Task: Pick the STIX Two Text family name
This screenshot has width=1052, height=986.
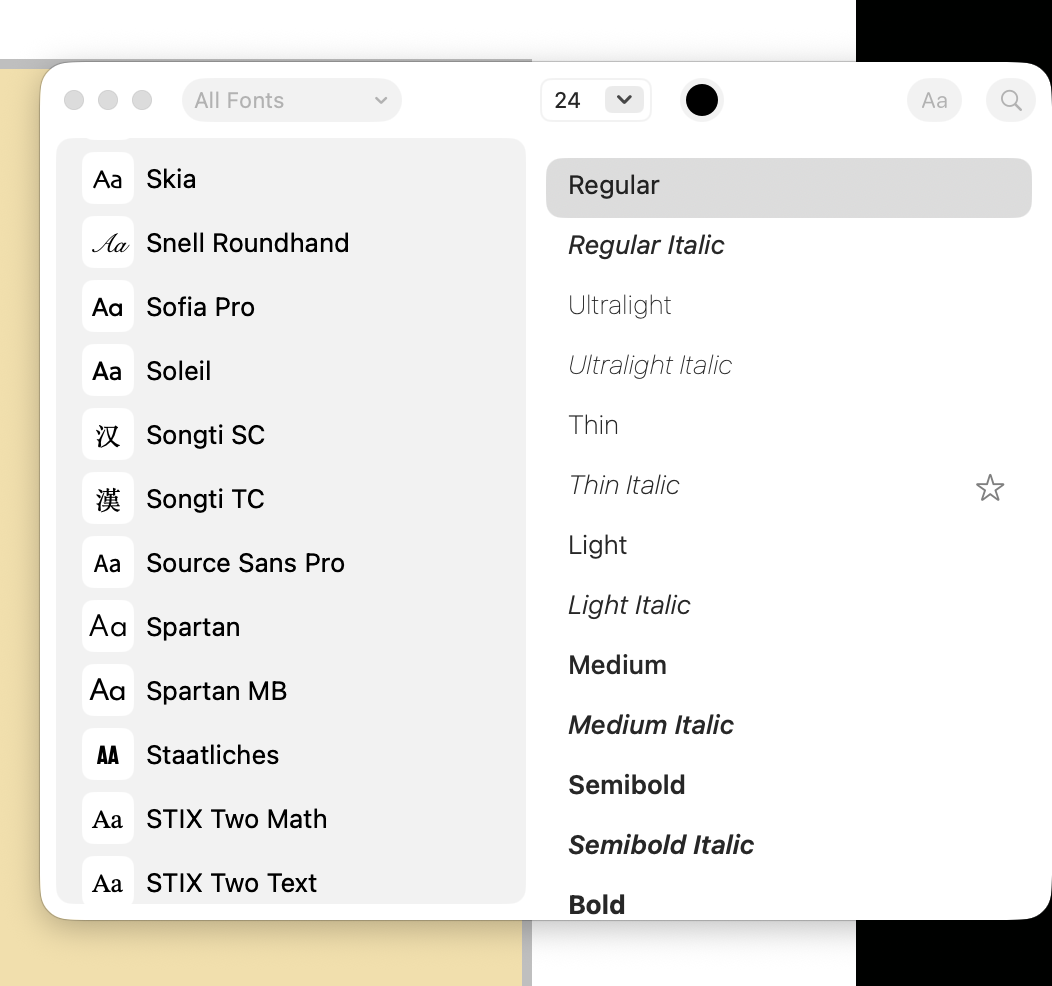Action: click(231, 883)
